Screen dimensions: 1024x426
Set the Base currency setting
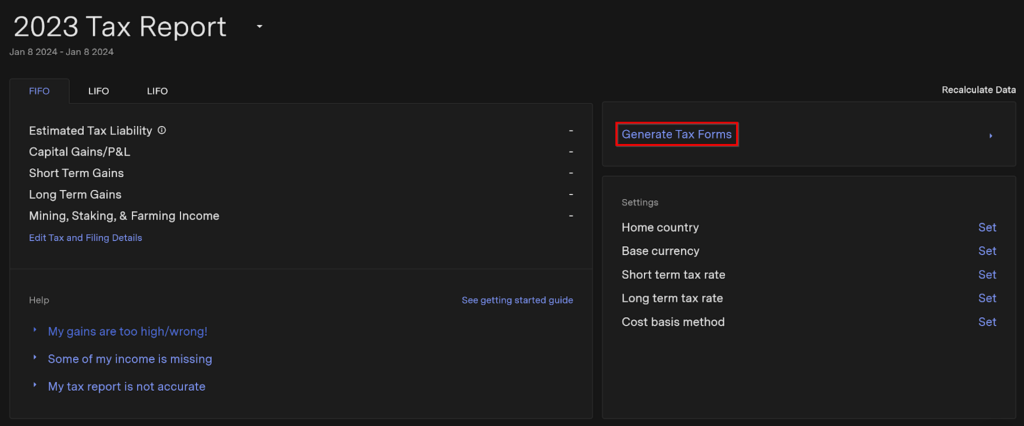tap(987, 251)
